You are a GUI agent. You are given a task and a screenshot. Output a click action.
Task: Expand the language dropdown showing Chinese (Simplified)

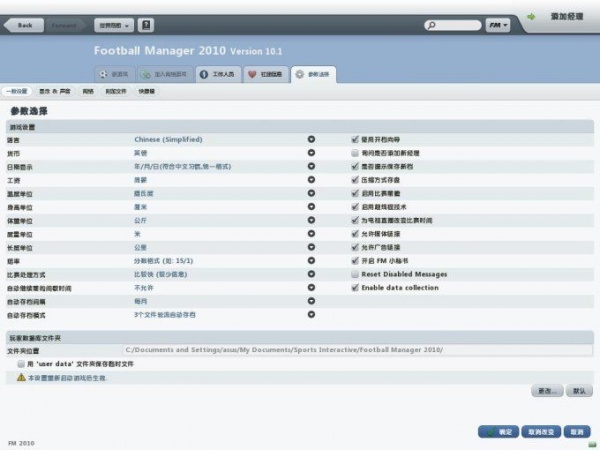311,140
